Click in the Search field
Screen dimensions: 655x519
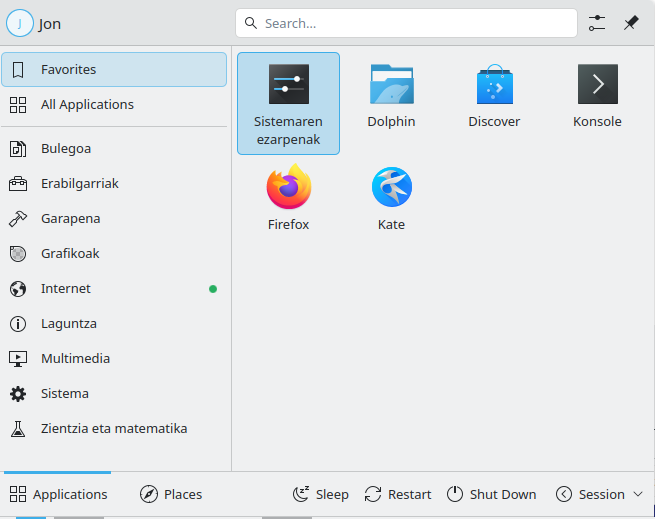pos(406,23)
